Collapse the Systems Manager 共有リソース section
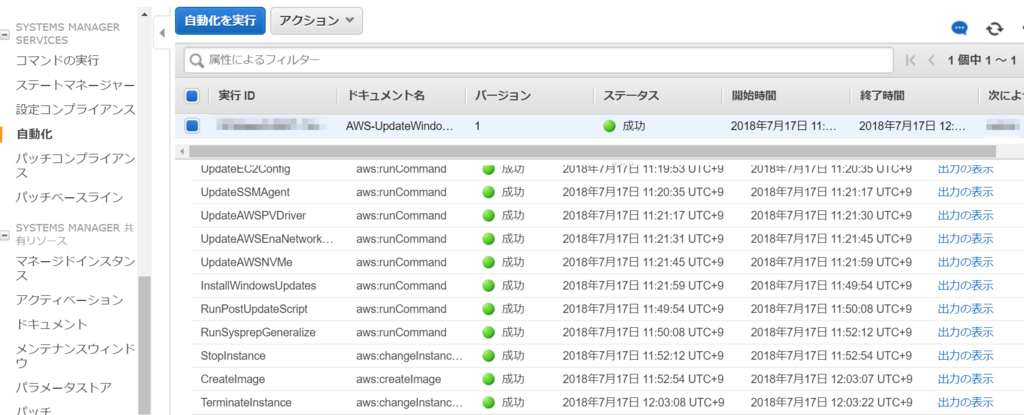The height and width of the screenshot is (415, 1024). (5, 233)
